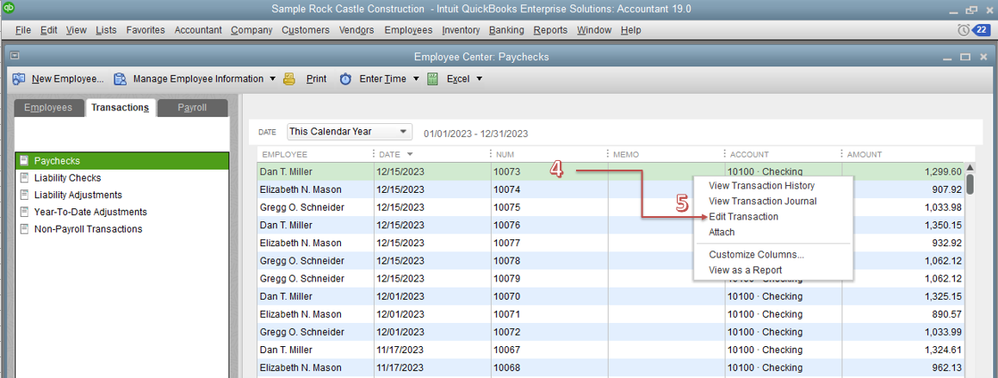Open the Help menu
The width and height of the screenshot is (998, 378).
tap(631, 30)
